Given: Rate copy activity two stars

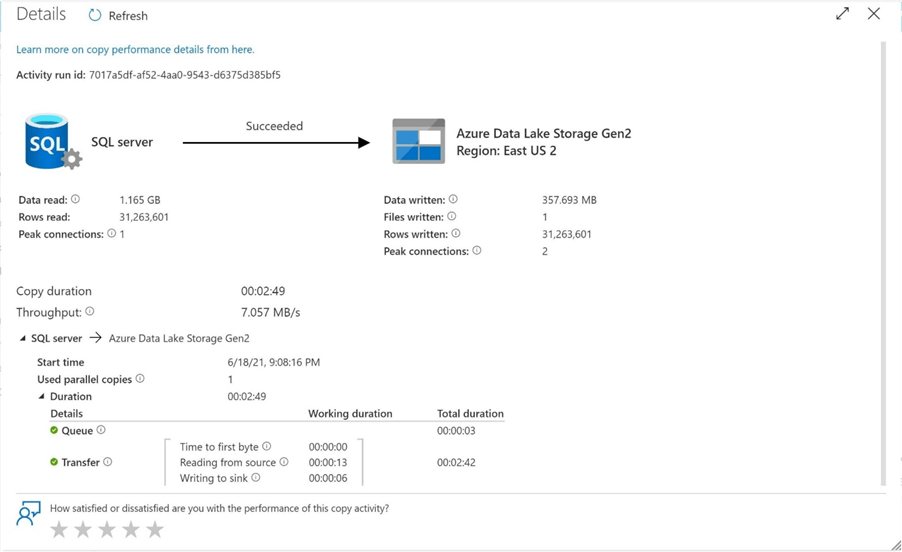Looking at the screenshot, I should [83, 529].
